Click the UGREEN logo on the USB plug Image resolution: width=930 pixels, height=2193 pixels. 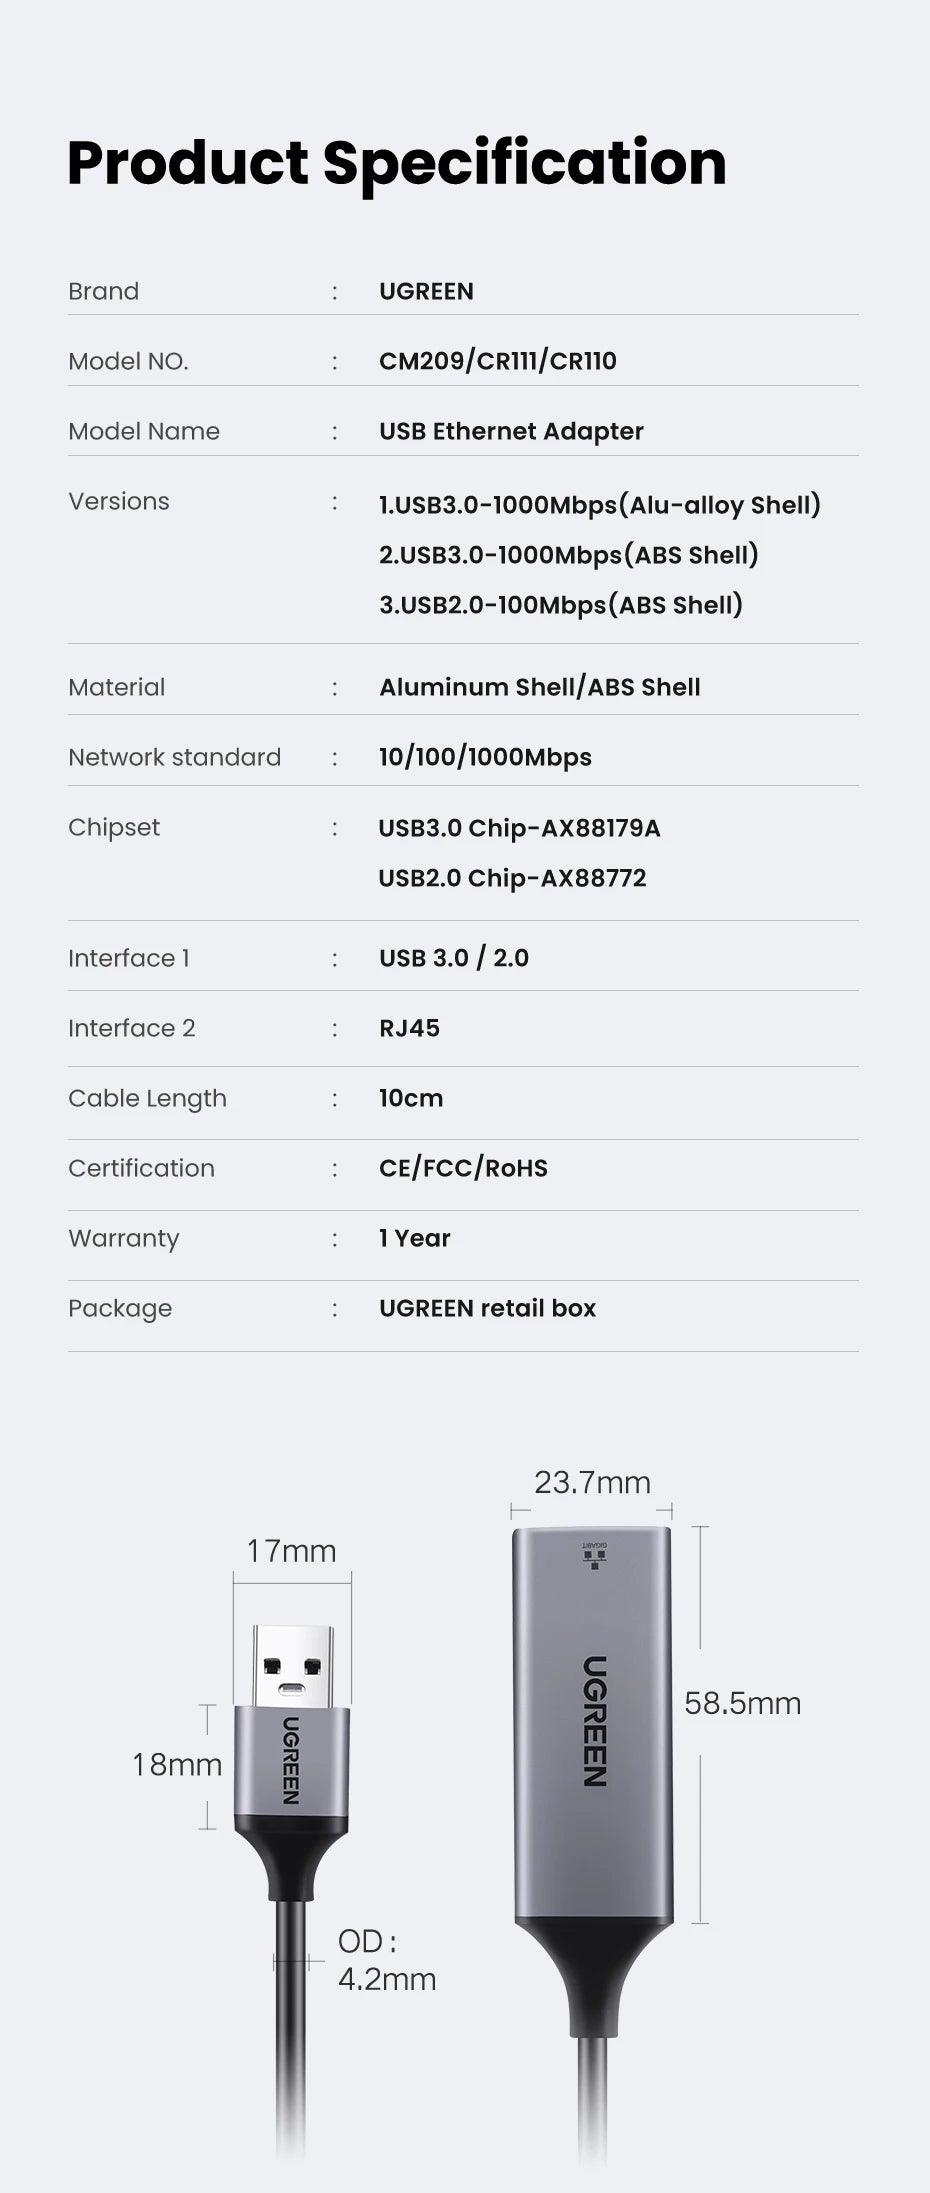(x=291, y=1760)
